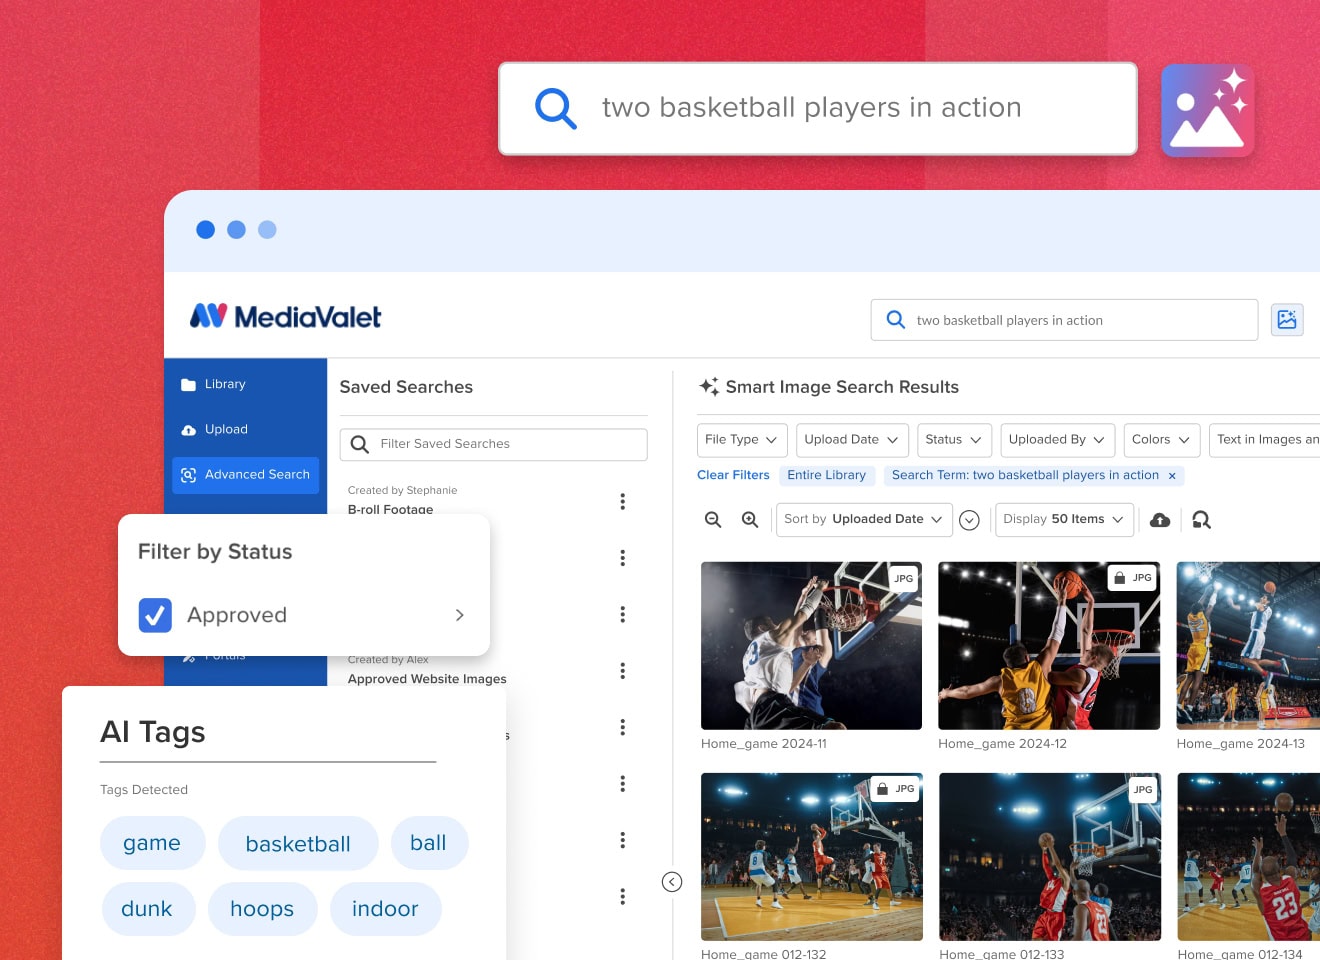Open the smart image search gradient icon

[x=1207, y=110]
